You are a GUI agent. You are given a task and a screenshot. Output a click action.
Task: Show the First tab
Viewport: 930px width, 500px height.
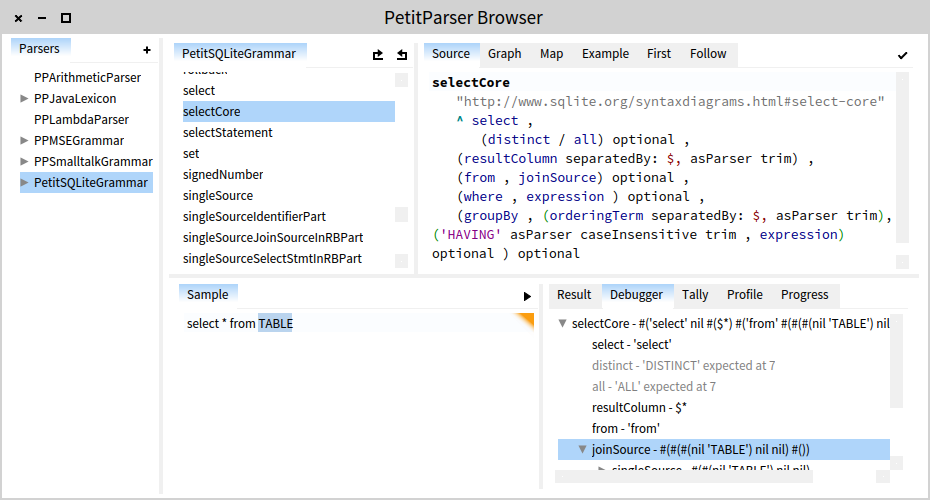(659, 53)
